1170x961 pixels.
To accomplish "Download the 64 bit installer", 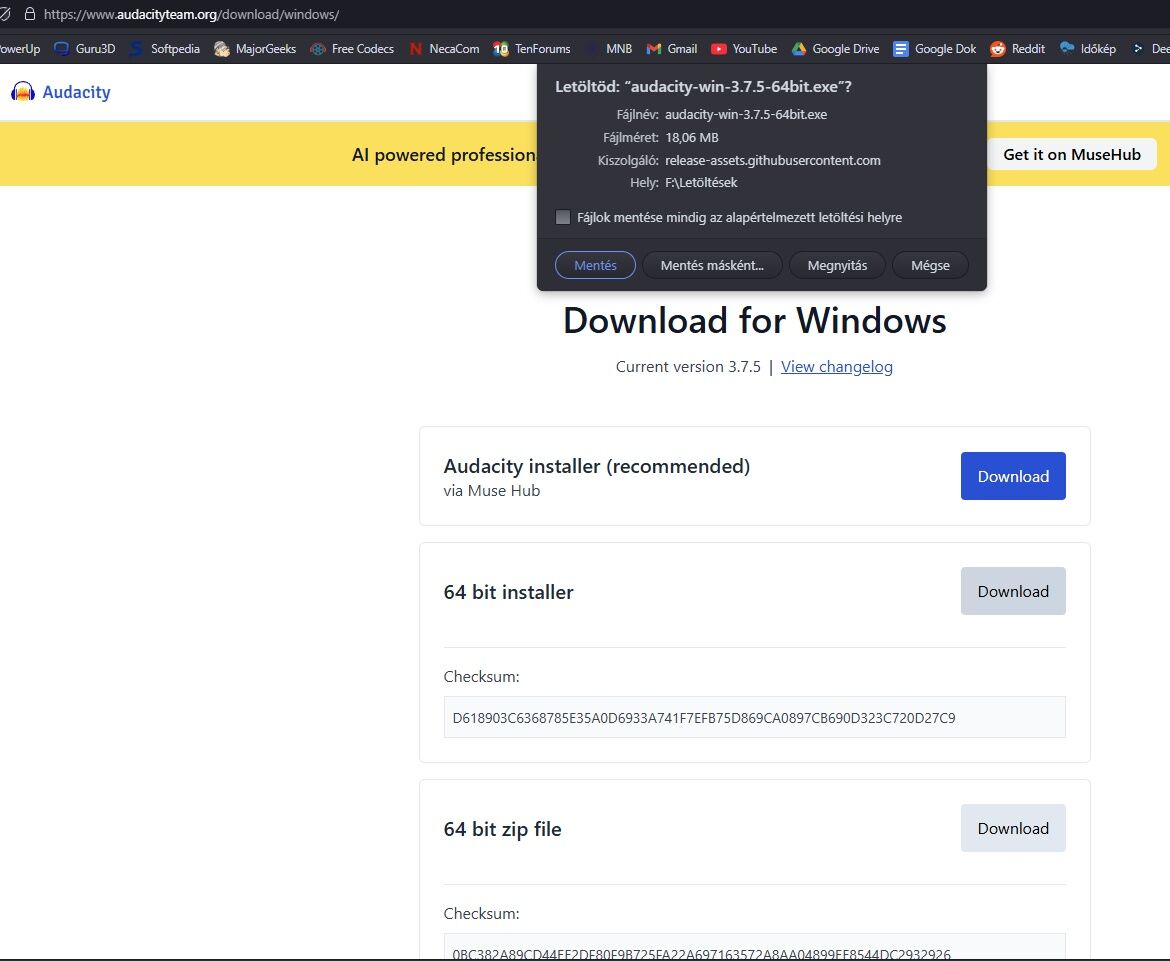I will tap(1013, 591).
